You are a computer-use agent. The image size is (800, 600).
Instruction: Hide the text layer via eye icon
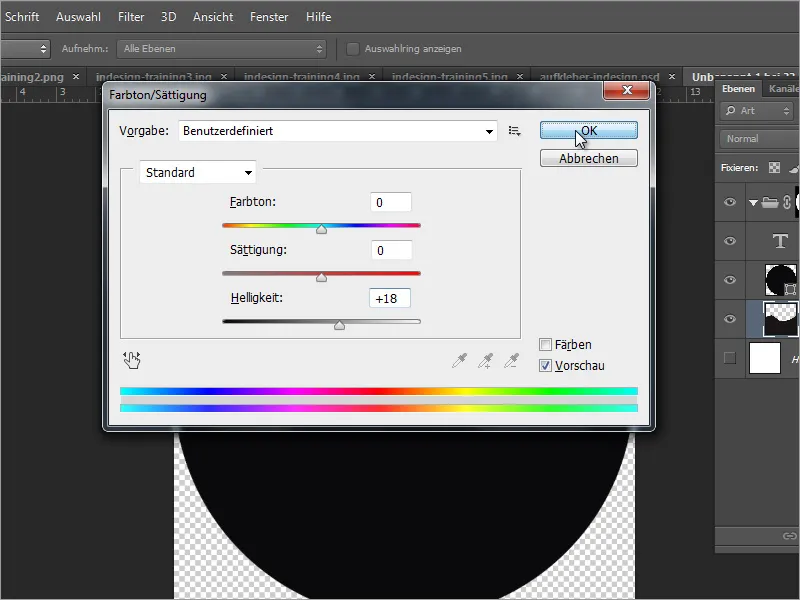(730, 241)
